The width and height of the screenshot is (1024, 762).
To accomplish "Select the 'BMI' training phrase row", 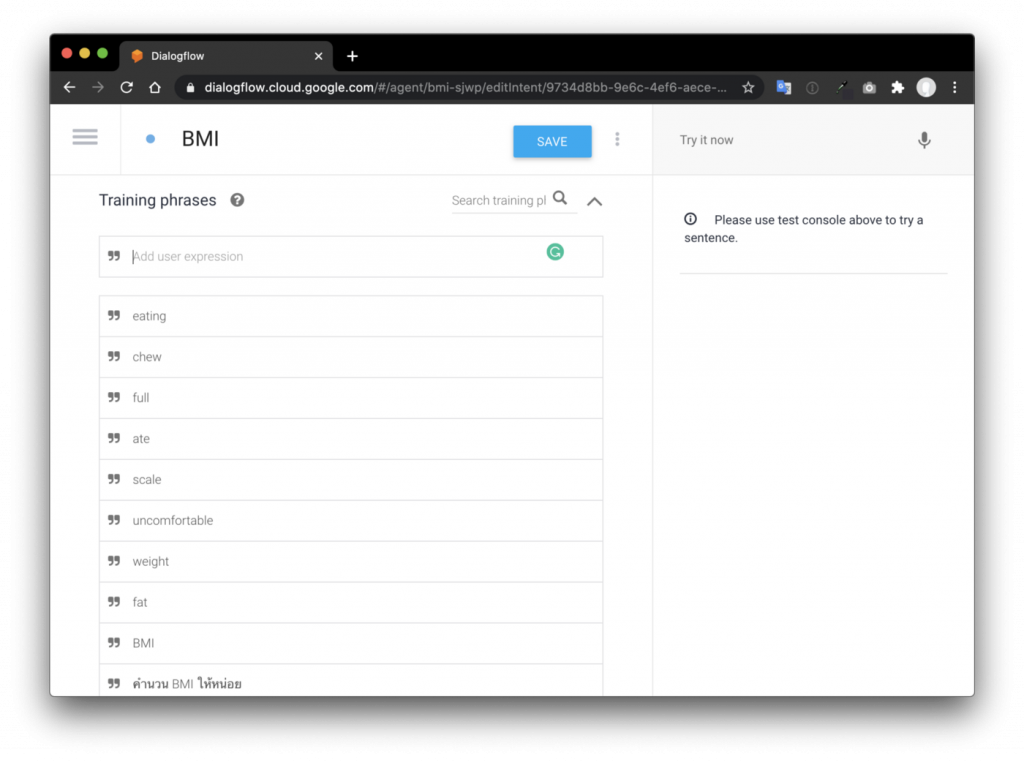I will 351,643.
